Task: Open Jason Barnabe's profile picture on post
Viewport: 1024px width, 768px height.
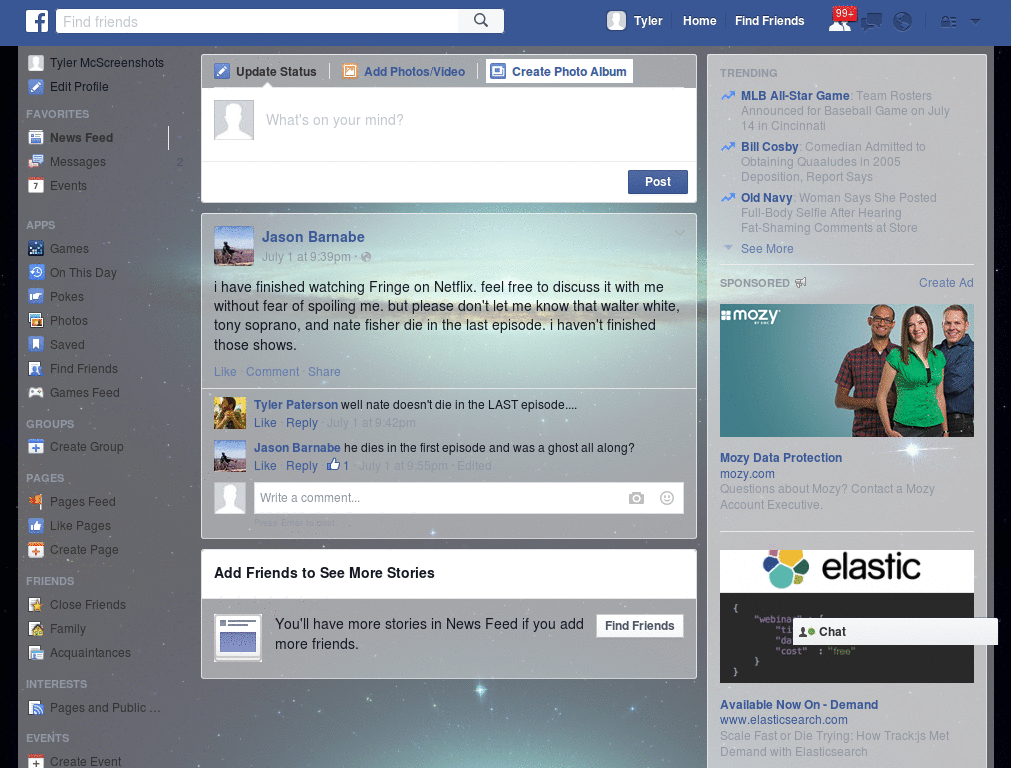Action: pyautogui.click(x=234, y=246)
